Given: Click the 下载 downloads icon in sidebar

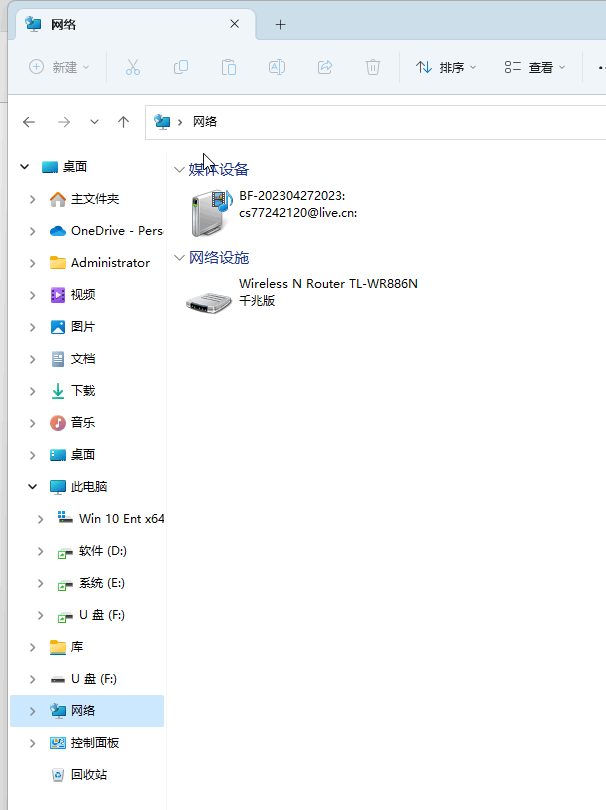Looking at the screenshot, I should (x=58, y=391).
